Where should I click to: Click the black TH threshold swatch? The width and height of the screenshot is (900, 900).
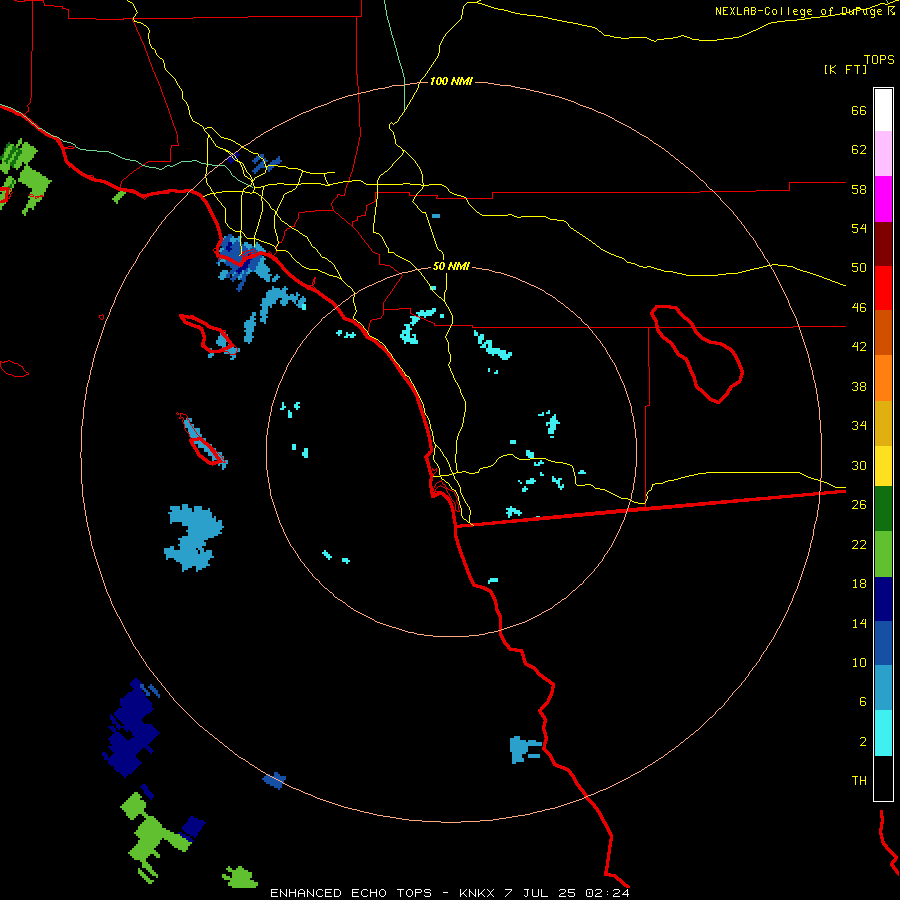pos(883,778)
